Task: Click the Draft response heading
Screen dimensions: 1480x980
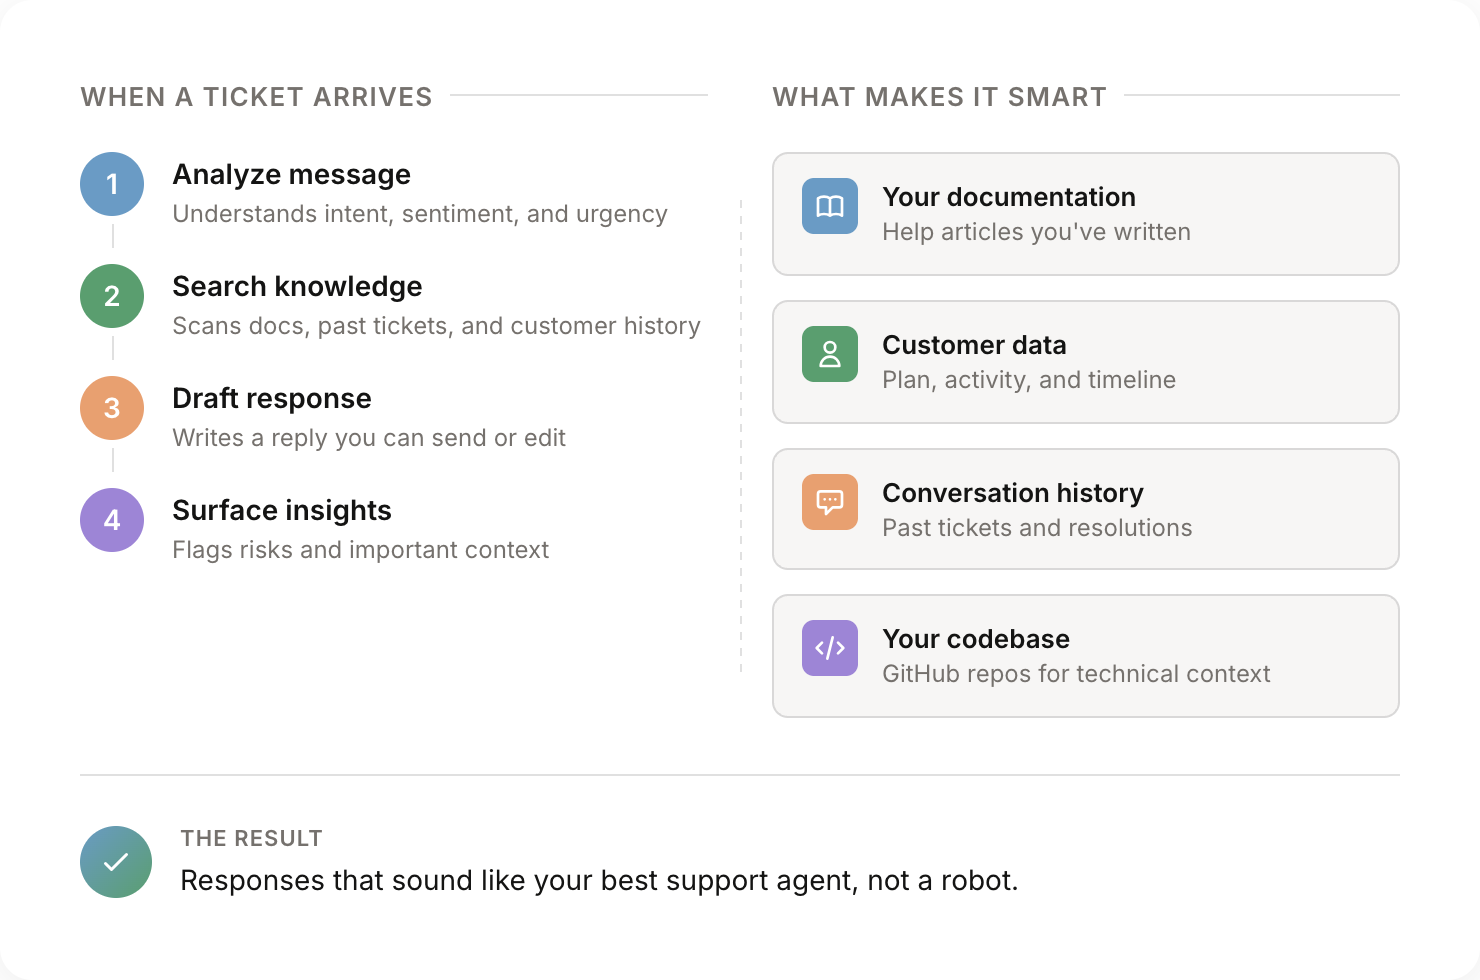Action: (271, 399)
